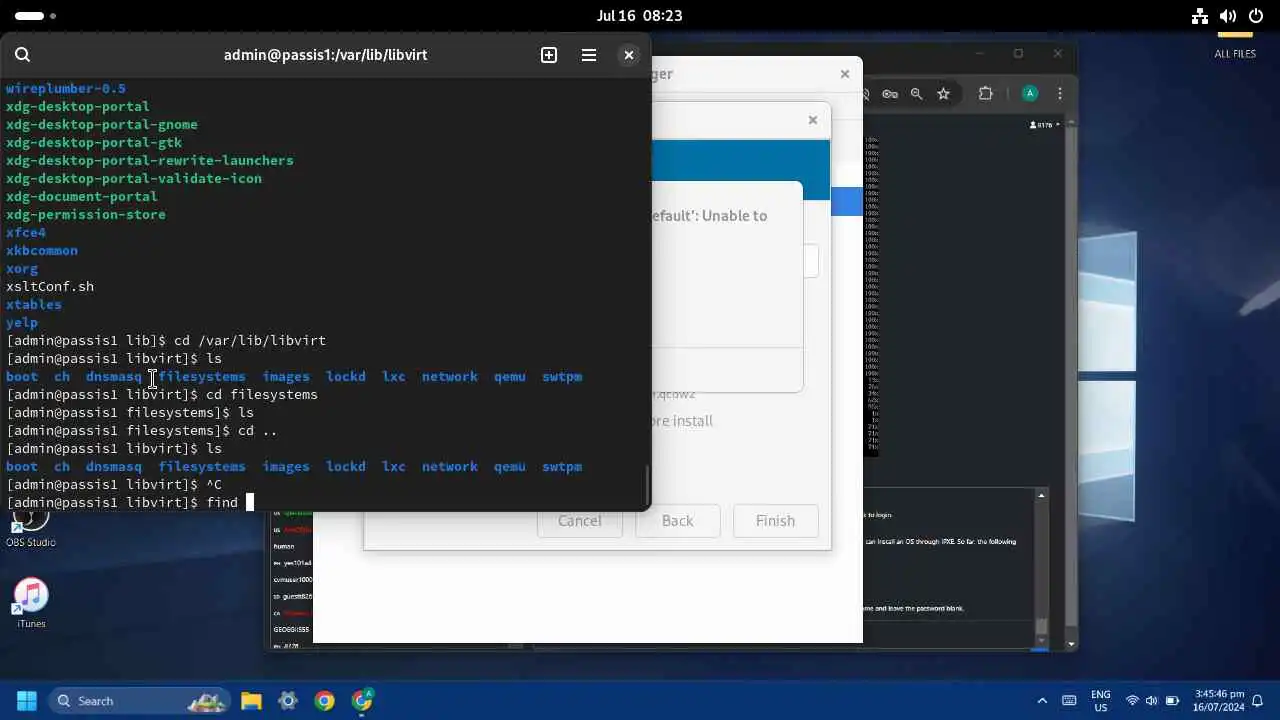Screen dimensions: 1280x720
Task: Open the second Chrome profile taskbar icon
Action: point(362,701)
